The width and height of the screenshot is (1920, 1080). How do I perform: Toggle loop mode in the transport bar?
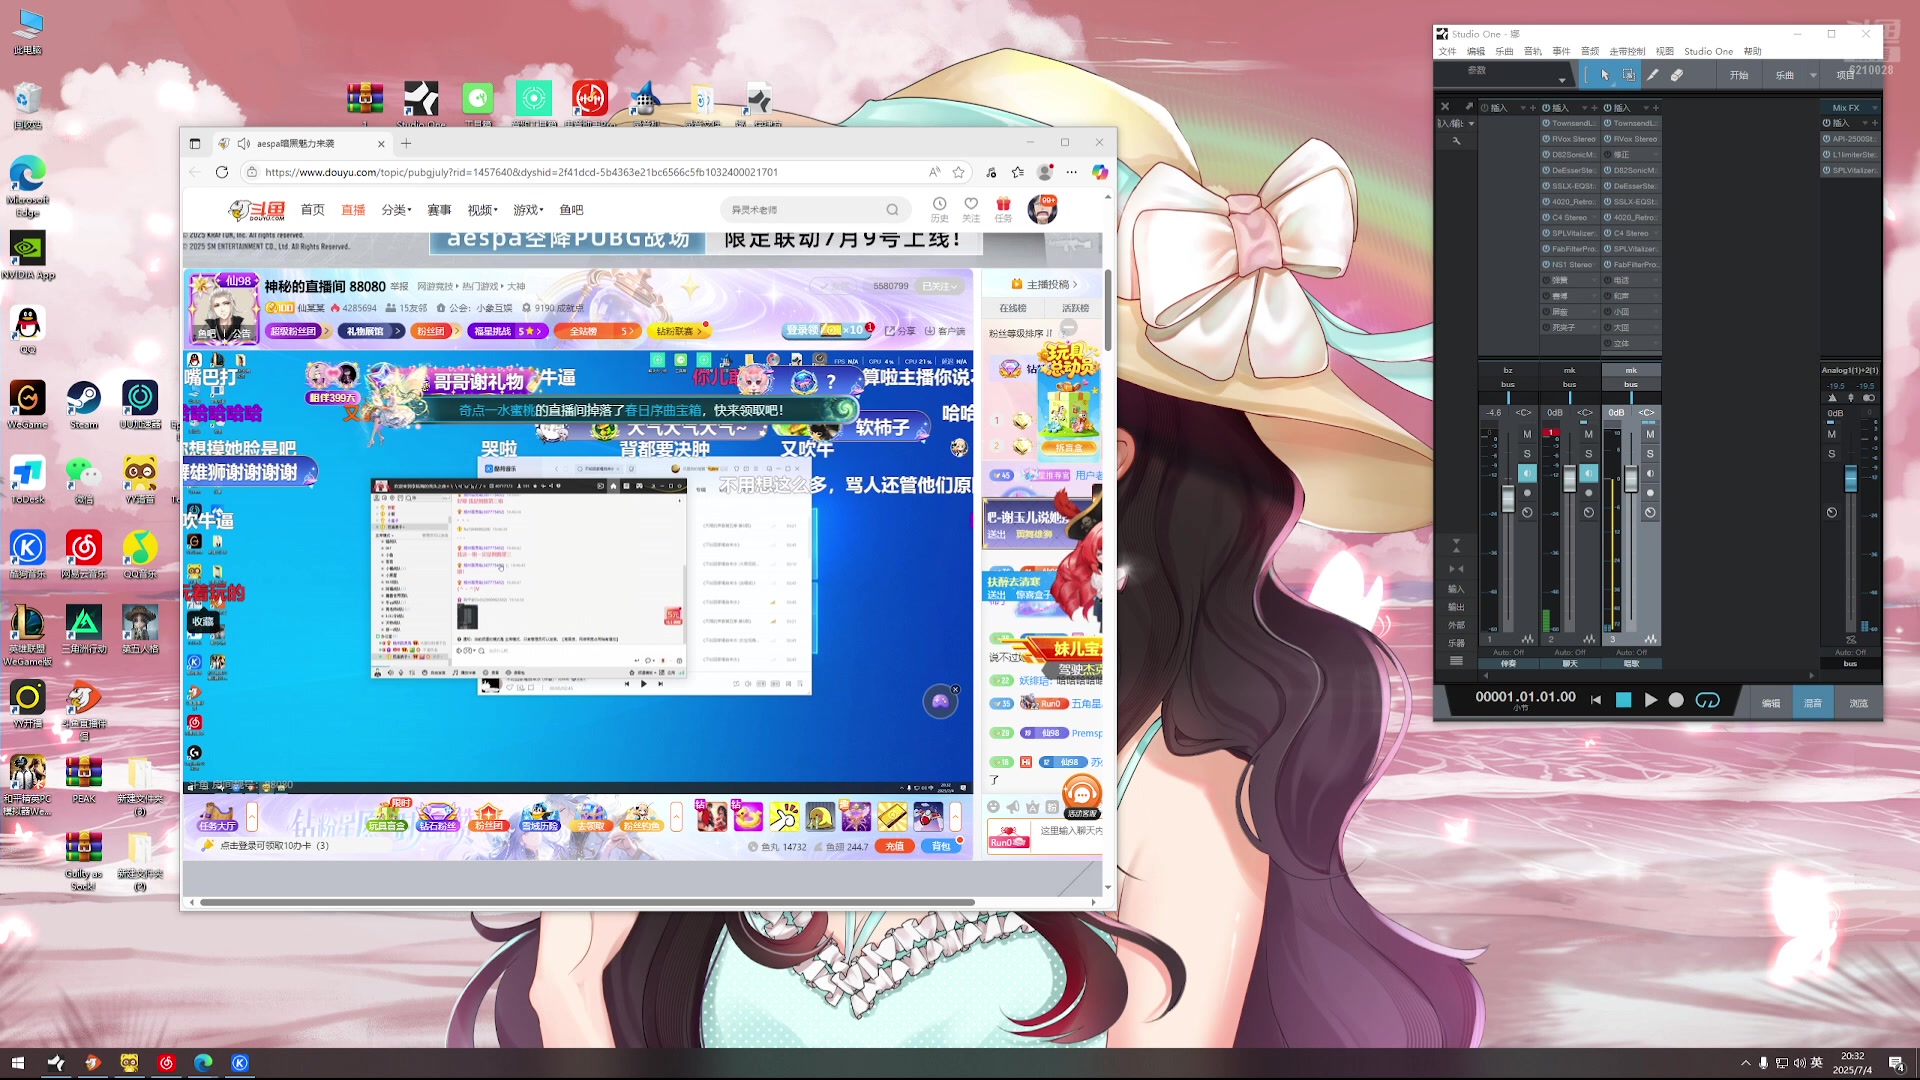click(1707, 700)
